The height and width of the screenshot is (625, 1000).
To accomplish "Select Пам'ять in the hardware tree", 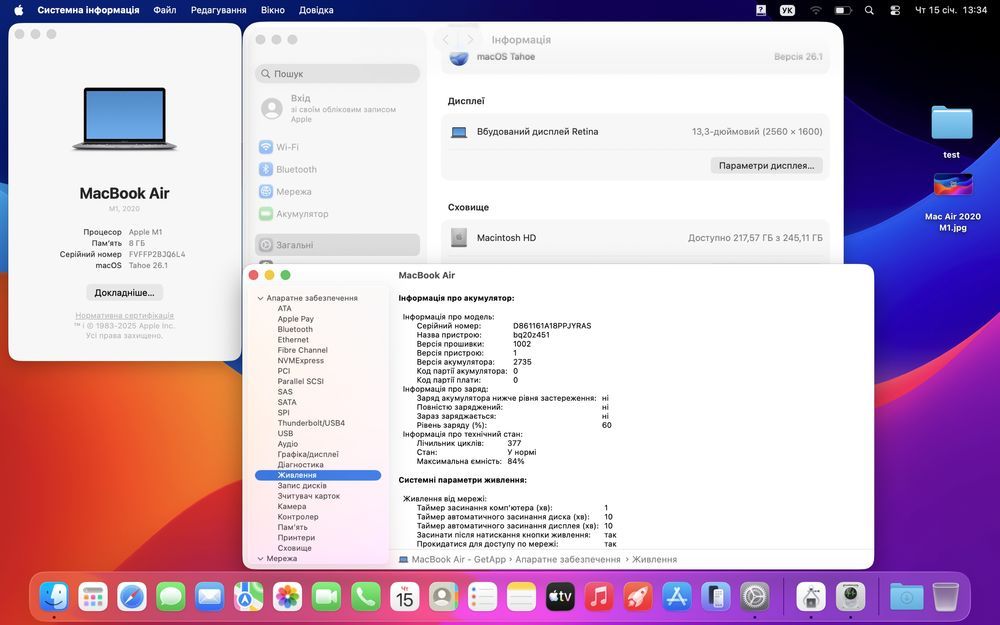I will (x=292, y=527).
